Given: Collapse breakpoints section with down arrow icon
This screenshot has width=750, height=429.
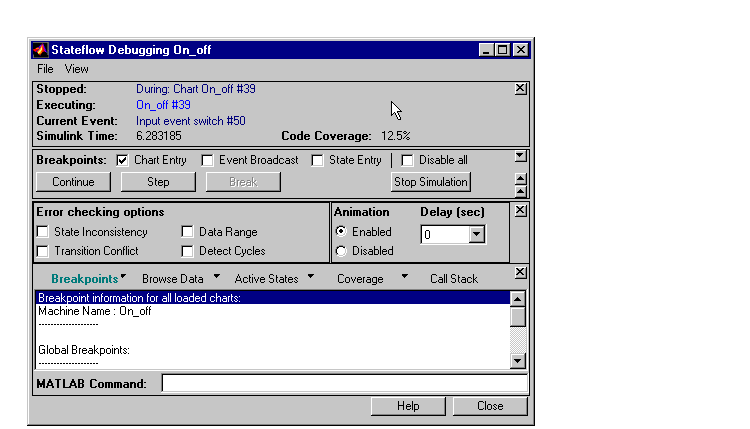Looking at the screenshot, I should (520, 156).
